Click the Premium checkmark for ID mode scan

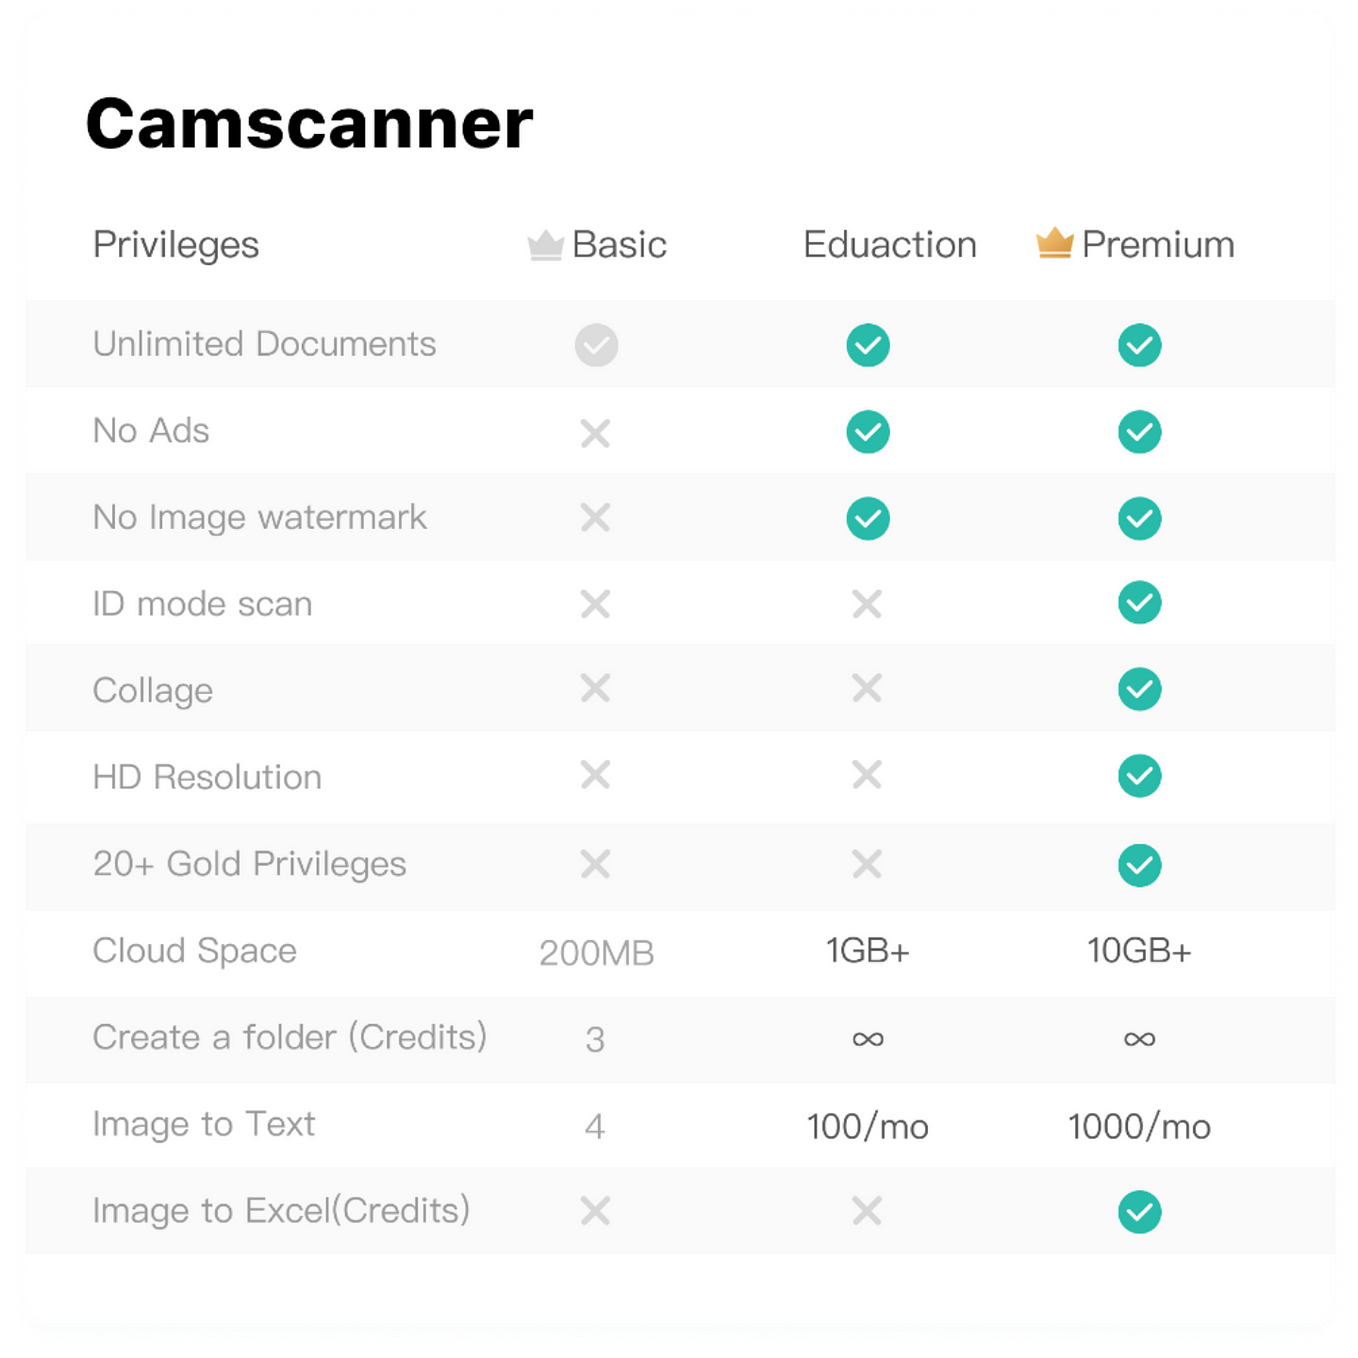[1140, 603]
